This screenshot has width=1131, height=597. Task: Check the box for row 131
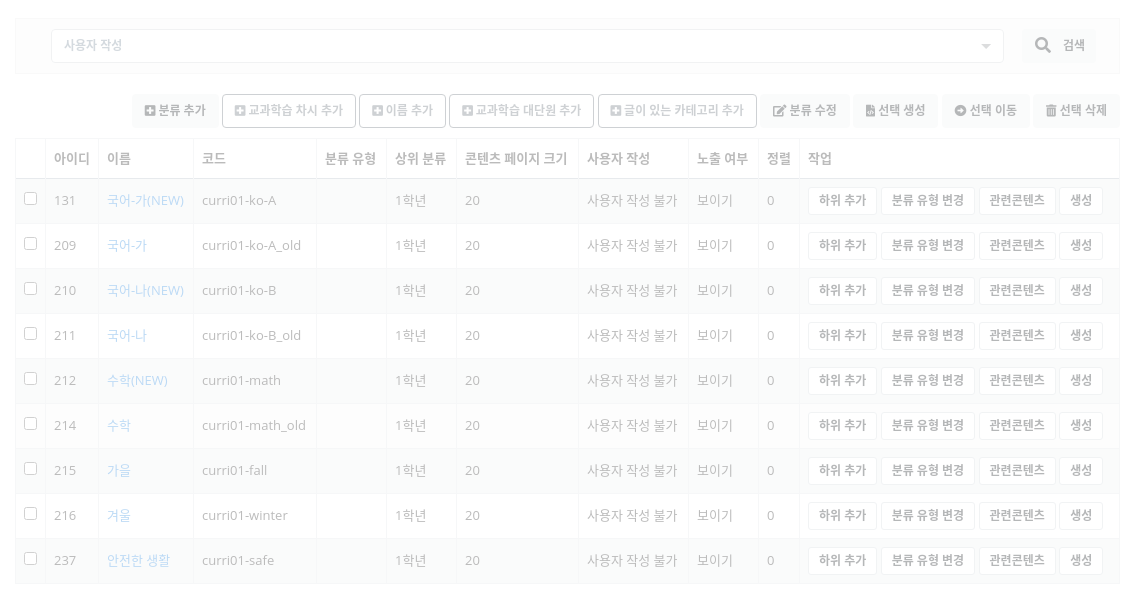[30, 199]
